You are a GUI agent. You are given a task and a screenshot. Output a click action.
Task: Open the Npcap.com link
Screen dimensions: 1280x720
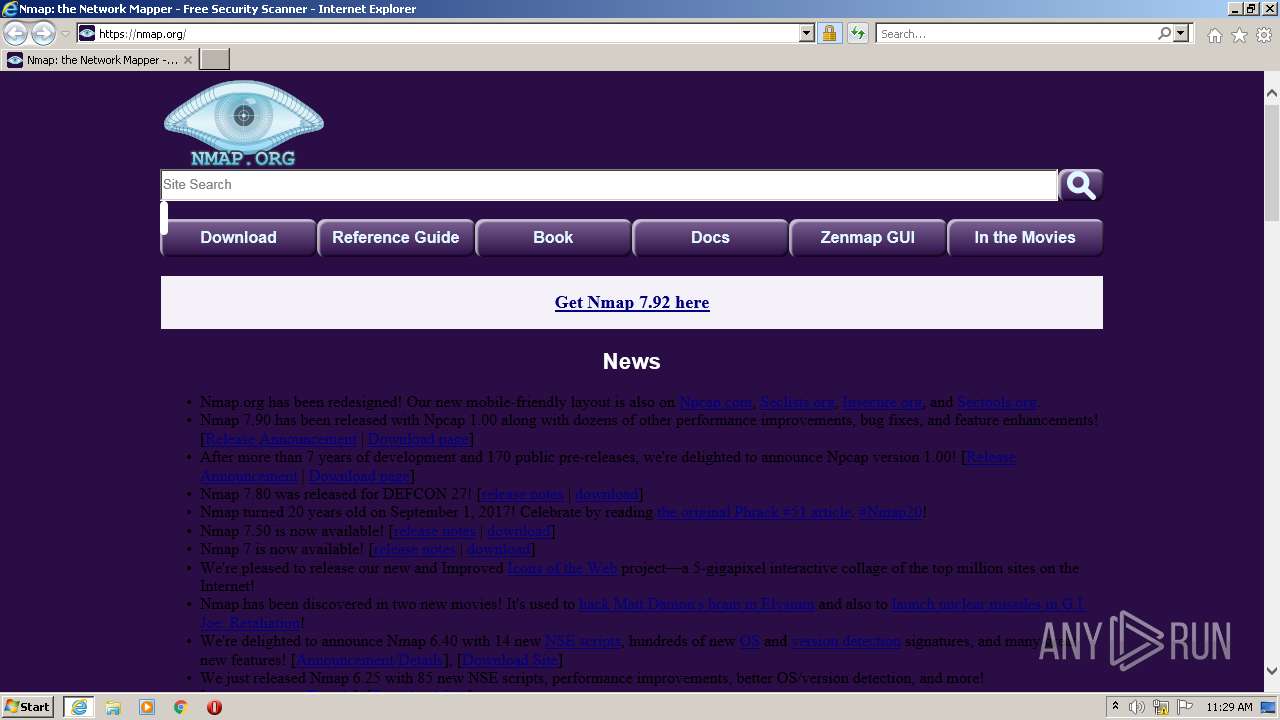(715, 403)
